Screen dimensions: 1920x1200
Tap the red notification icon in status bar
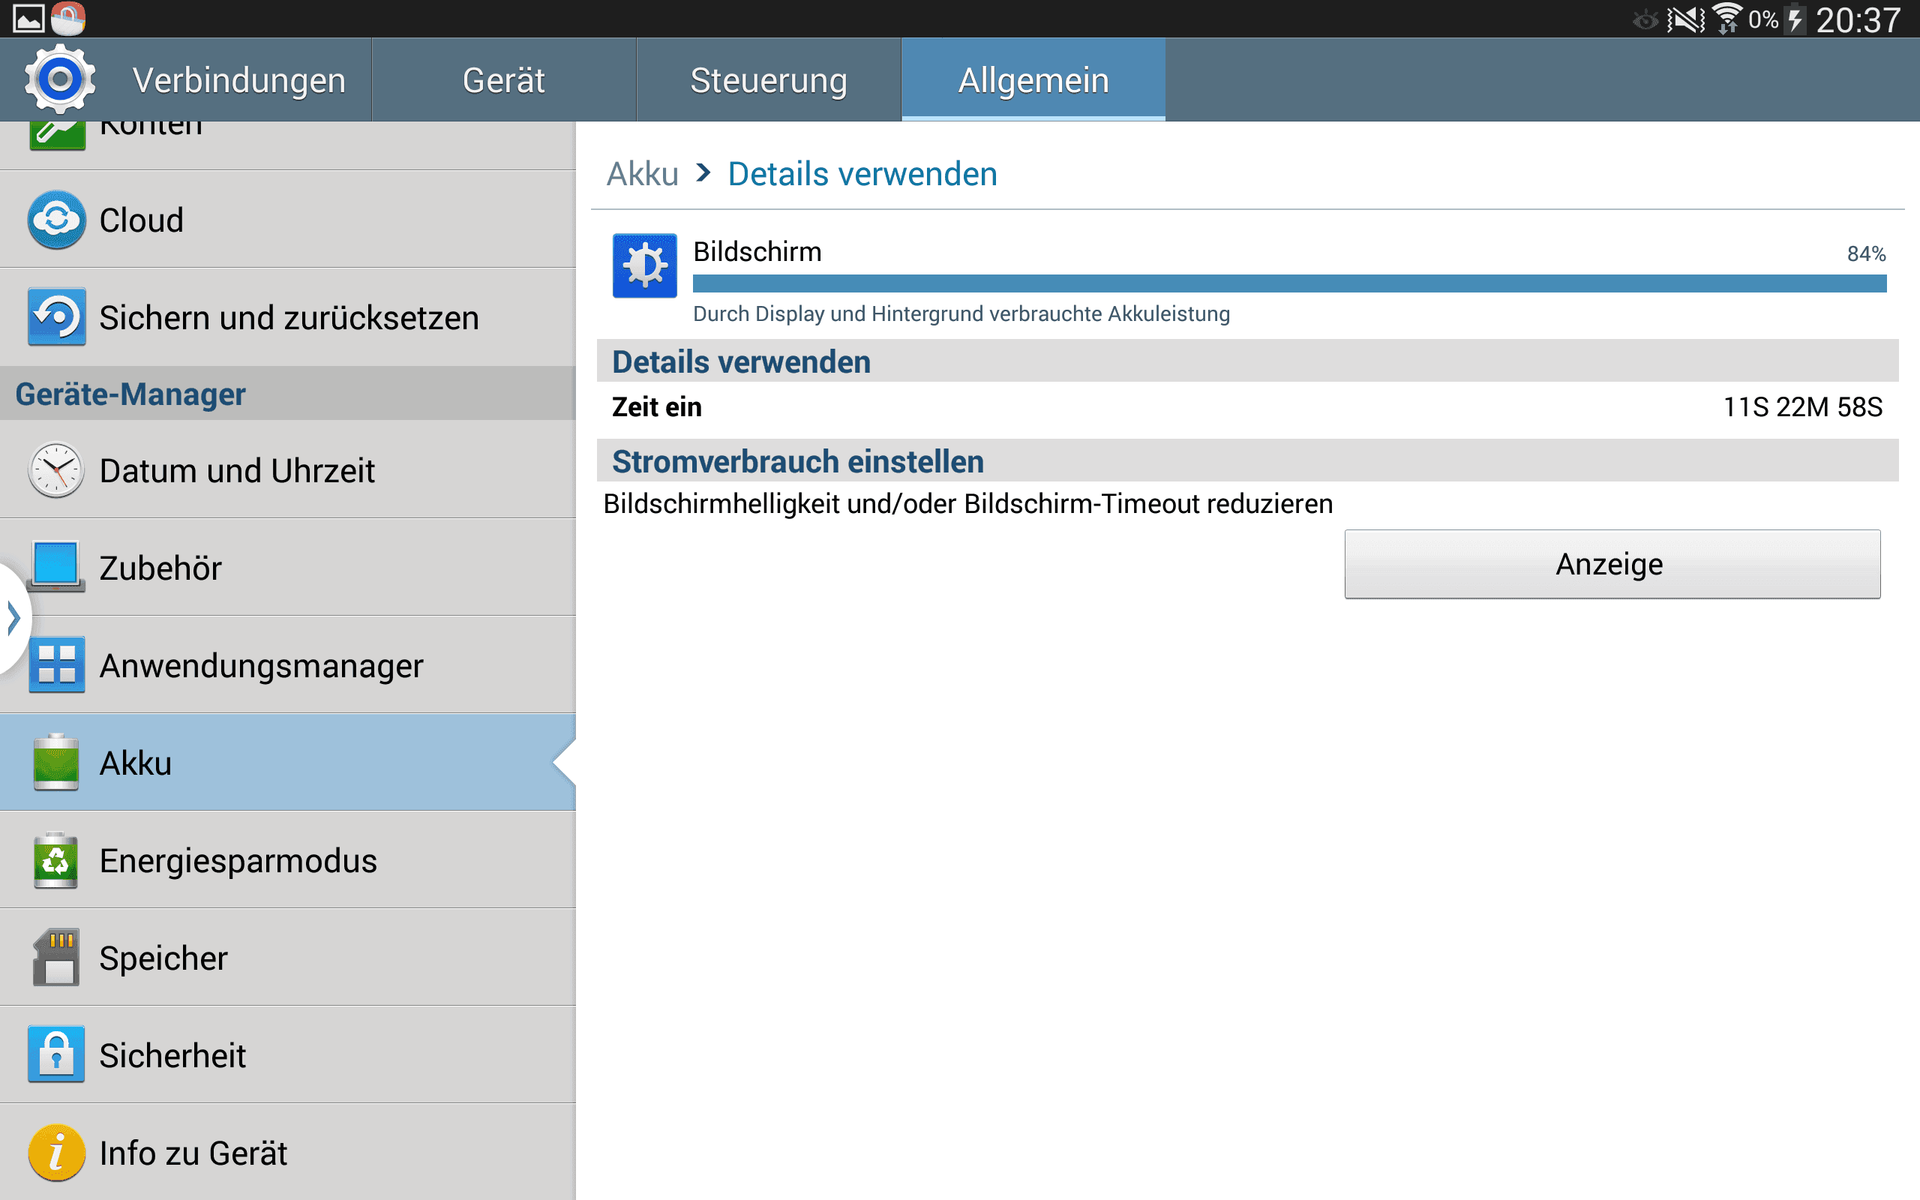[x=68, y=18]
